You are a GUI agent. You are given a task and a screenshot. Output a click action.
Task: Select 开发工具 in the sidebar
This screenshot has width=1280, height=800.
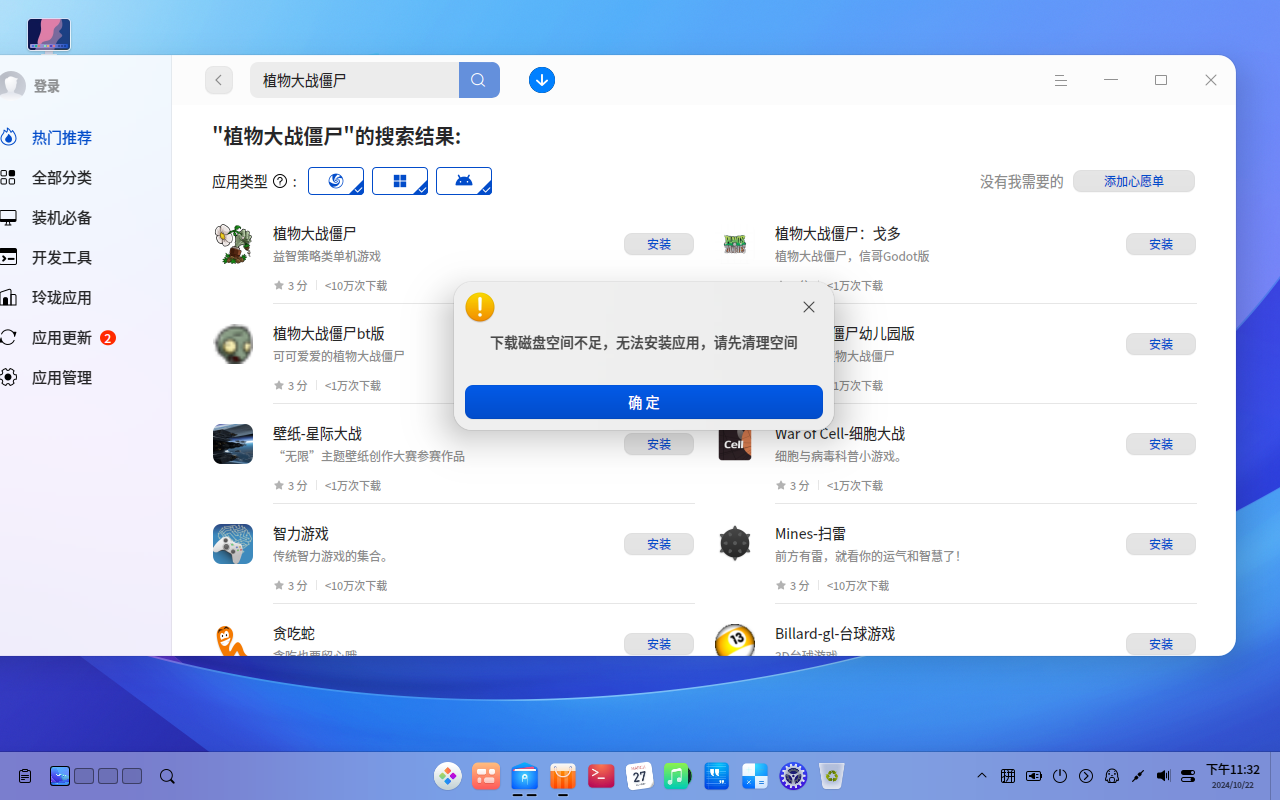click(61, 257)
